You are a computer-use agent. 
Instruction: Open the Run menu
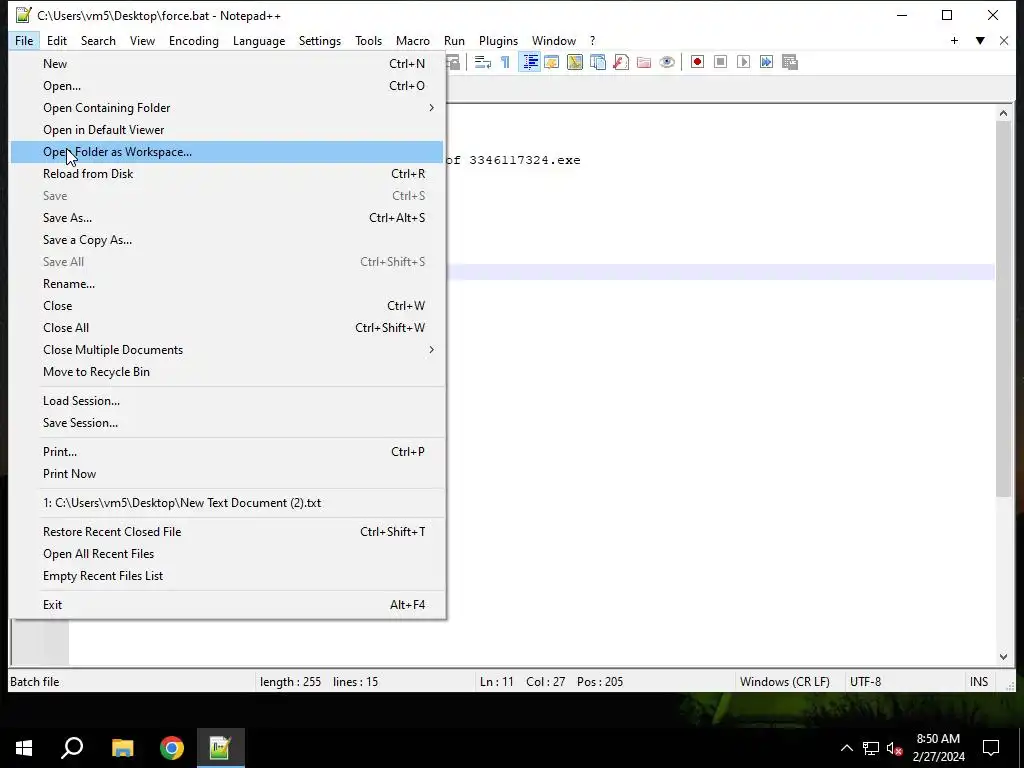[455, 40]
